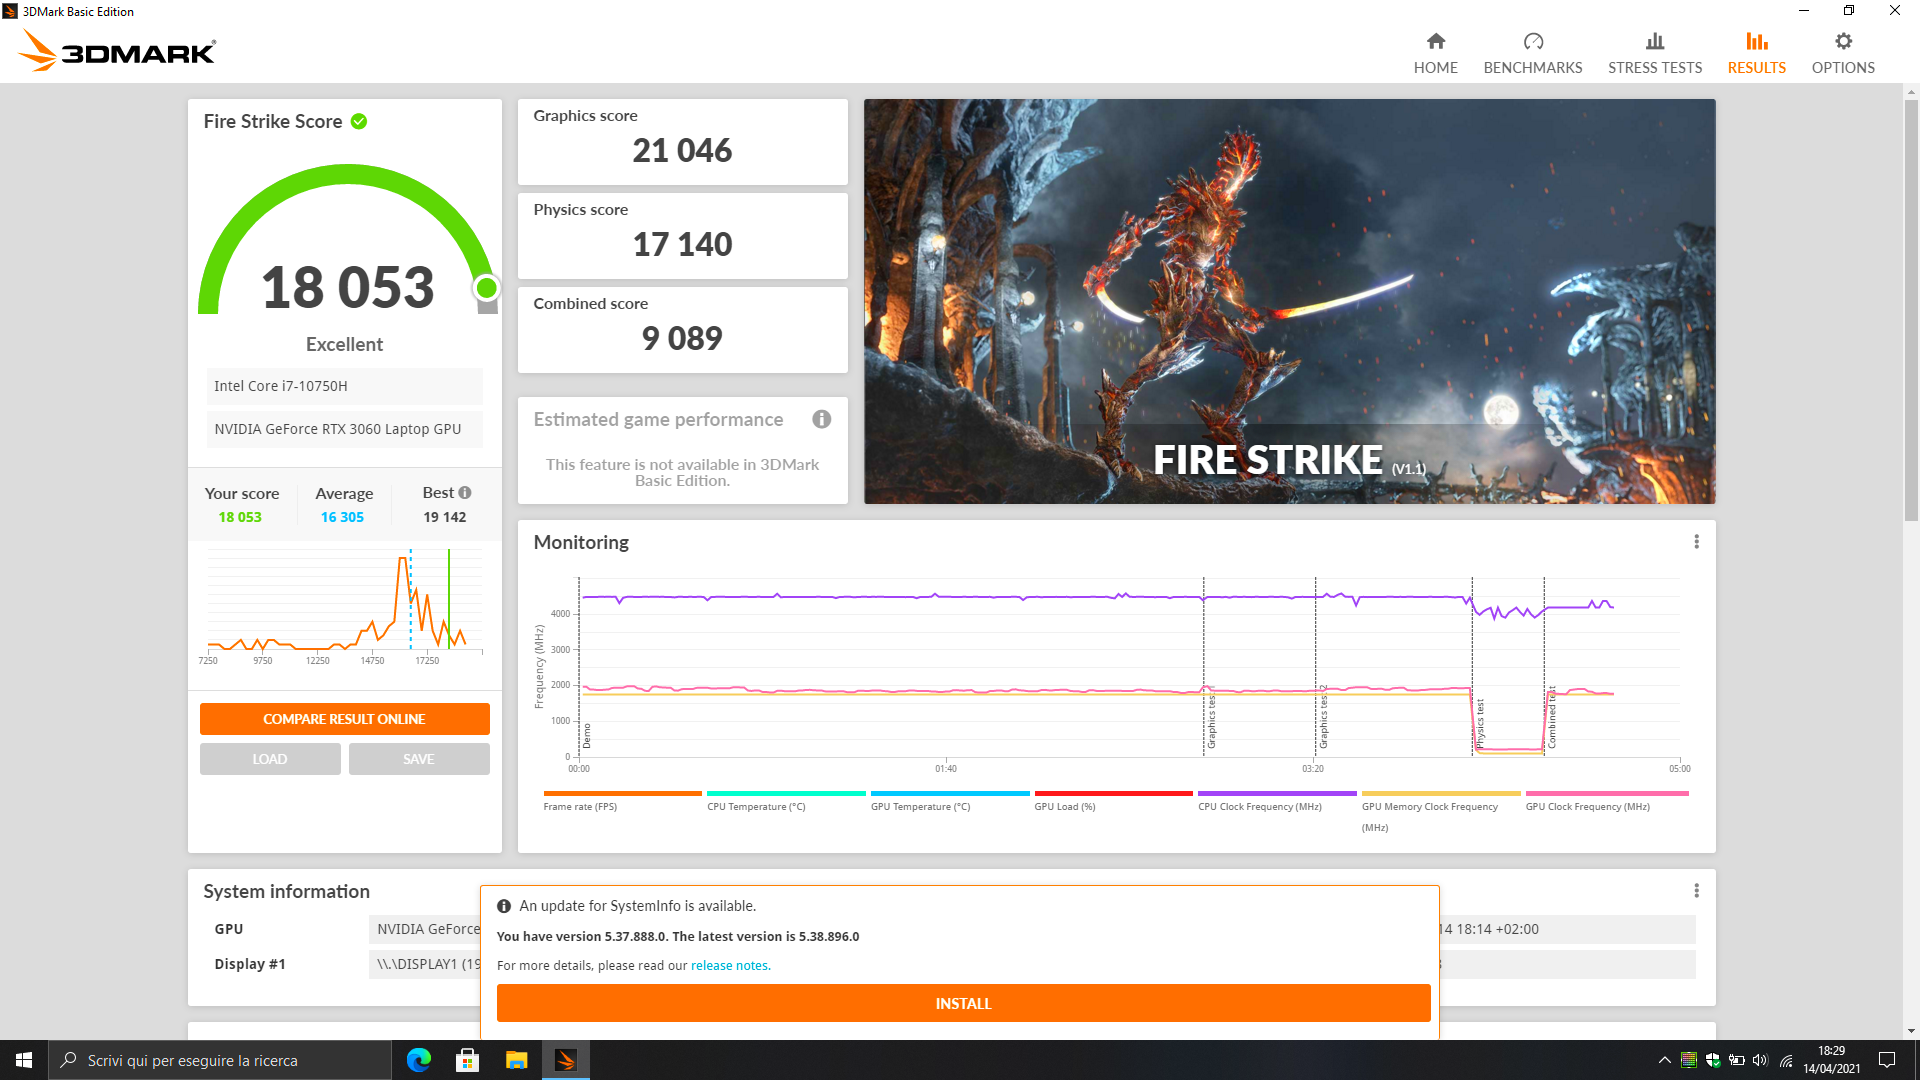Click the score distribution chart
Screen dimensions: 1920x1080
345,605
